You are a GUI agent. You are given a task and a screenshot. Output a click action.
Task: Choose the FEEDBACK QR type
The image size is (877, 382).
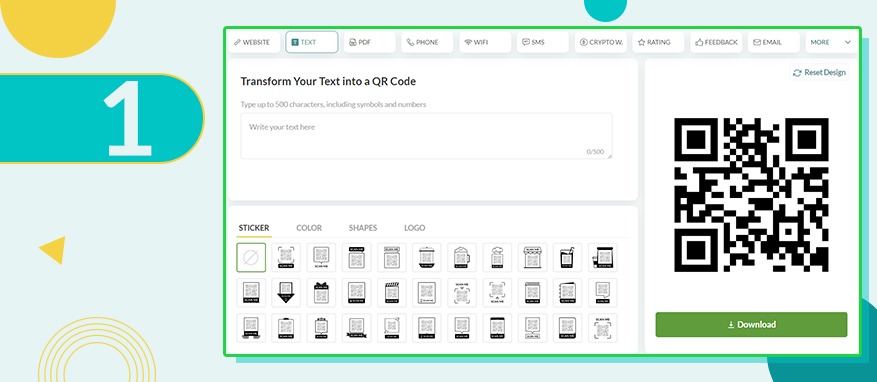(x=716, y=42)
